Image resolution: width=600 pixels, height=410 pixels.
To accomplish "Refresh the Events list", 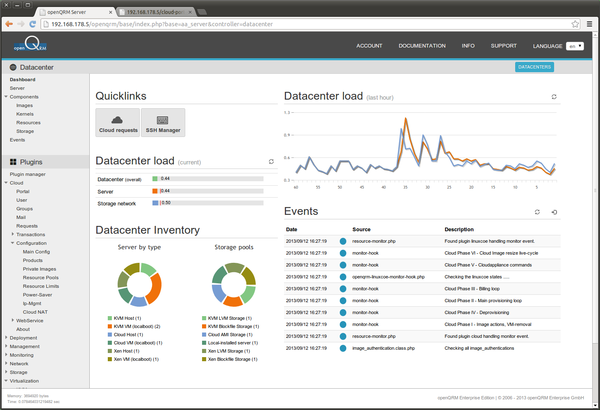I will point(537,212).
